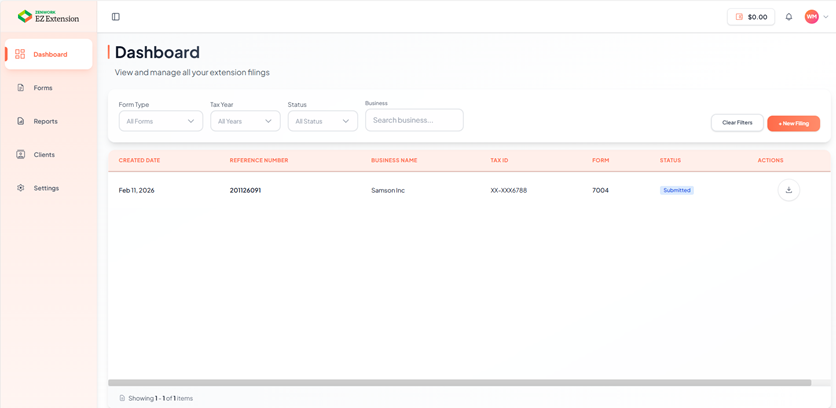Screen dimensions: 836x408
Task: Expand the Tax Year dropdown
Action: click(x=245, y=121)
